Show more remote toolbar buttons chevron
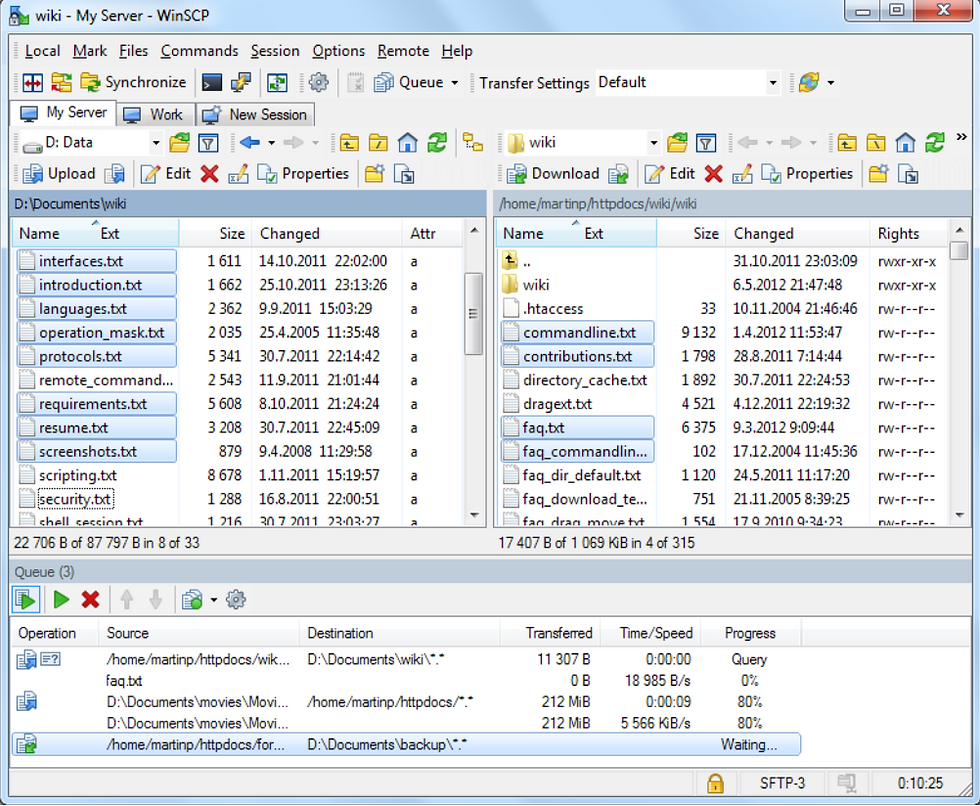980x806 pixels. tap(961, 137)
